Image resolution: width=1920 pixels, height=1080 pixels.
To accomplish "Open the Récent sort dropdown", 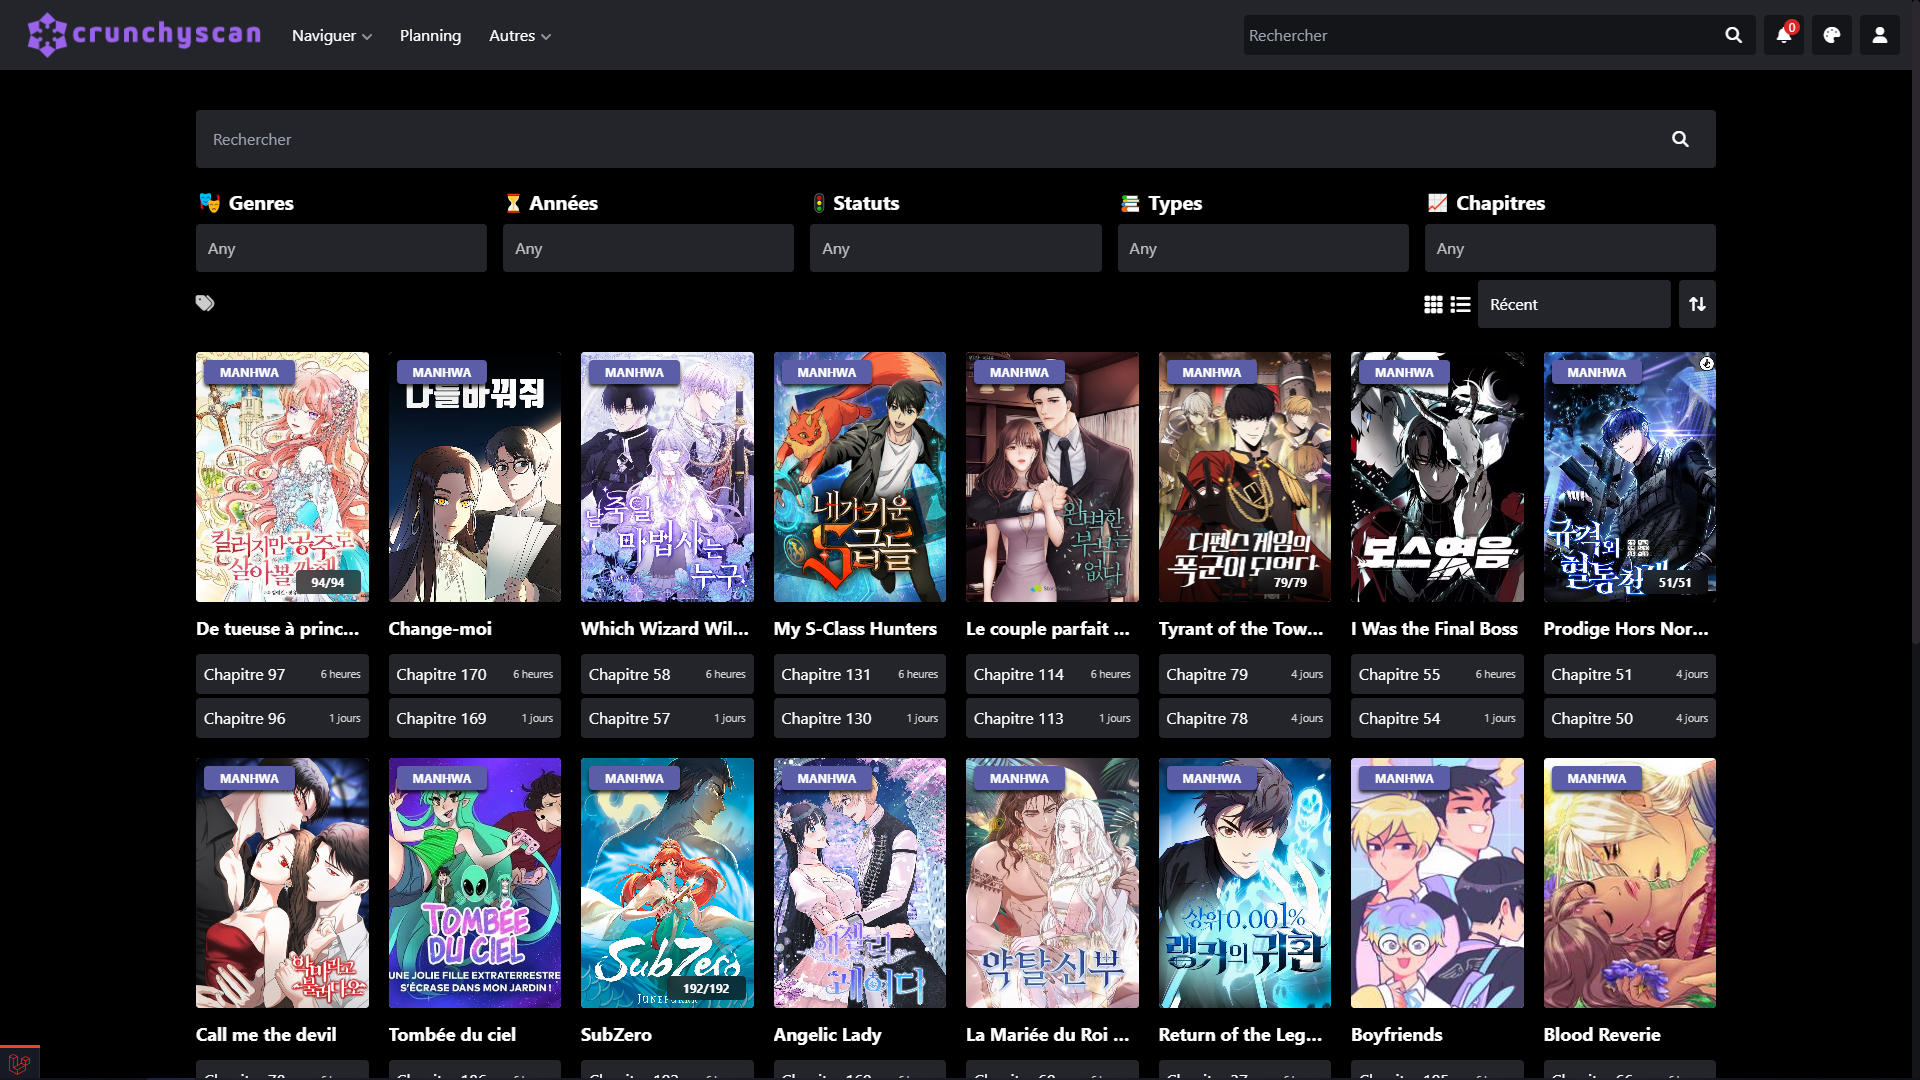I will point(1574,304).
